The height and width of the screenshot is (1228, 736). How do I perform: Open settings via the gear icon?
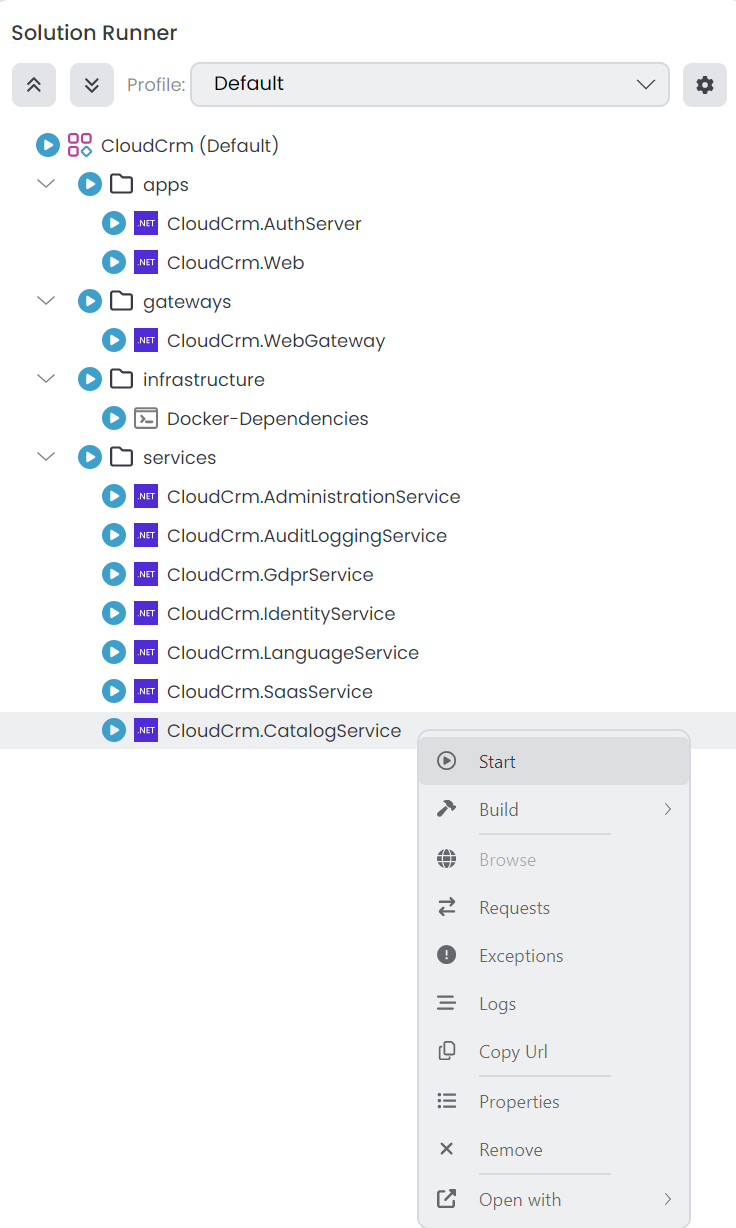704,85
